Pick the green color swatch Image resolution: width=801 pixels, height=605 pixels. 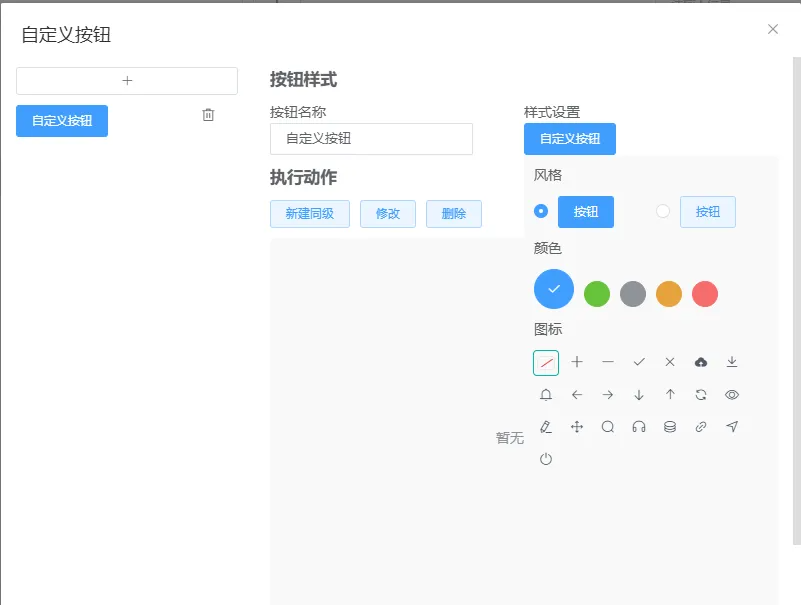[x=597, y=294]
